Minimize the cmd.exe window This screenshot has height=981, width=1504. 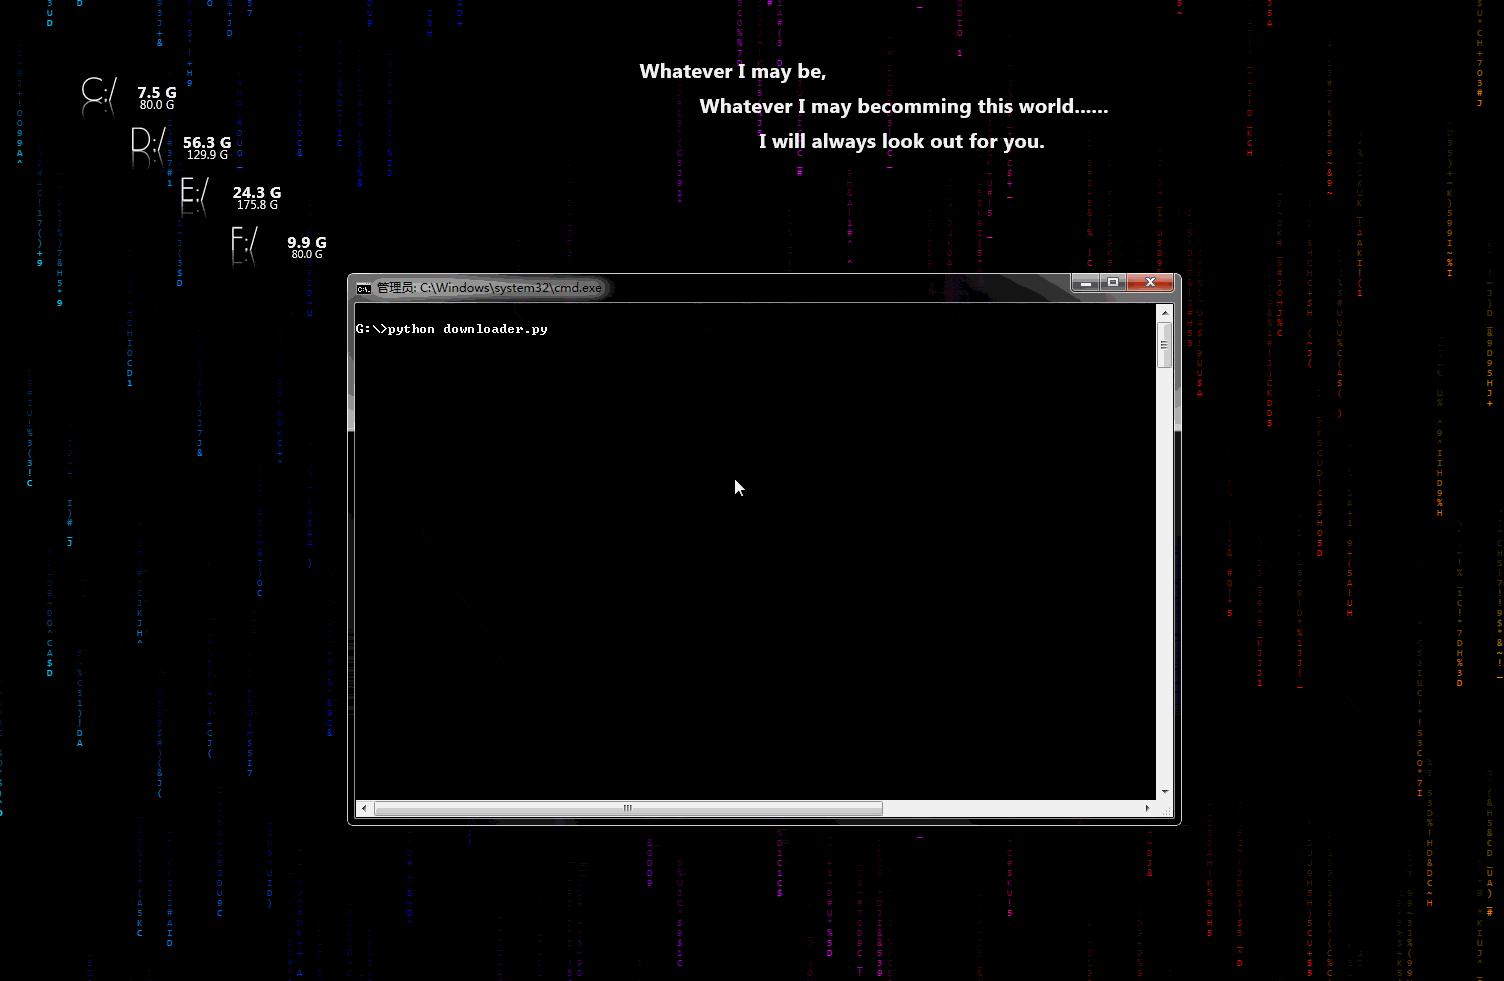(x=1085, y=283)
